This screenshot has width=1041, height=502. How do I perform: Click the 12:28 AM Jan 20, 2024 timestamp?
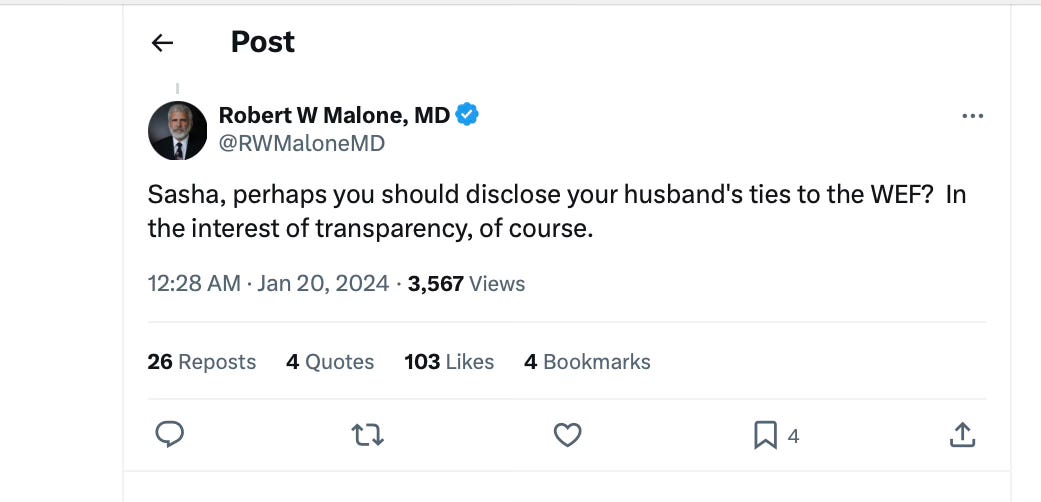tap(268, 284)
